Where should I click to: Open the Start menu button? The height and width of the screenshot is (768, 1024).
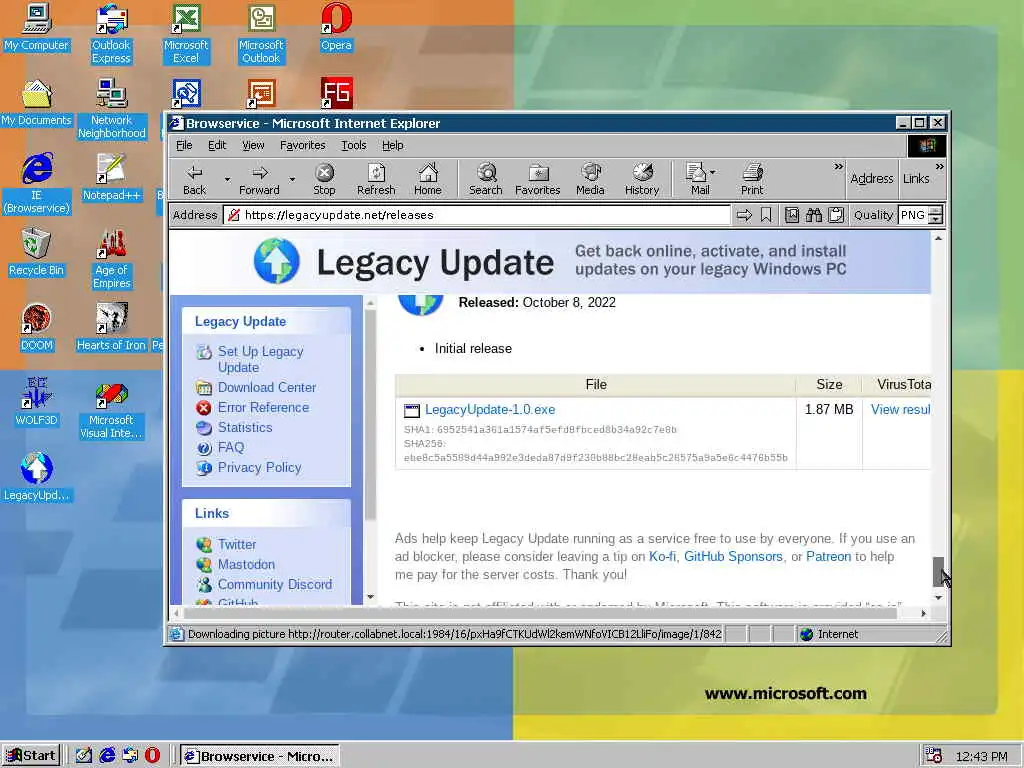[x=31, y=756]
